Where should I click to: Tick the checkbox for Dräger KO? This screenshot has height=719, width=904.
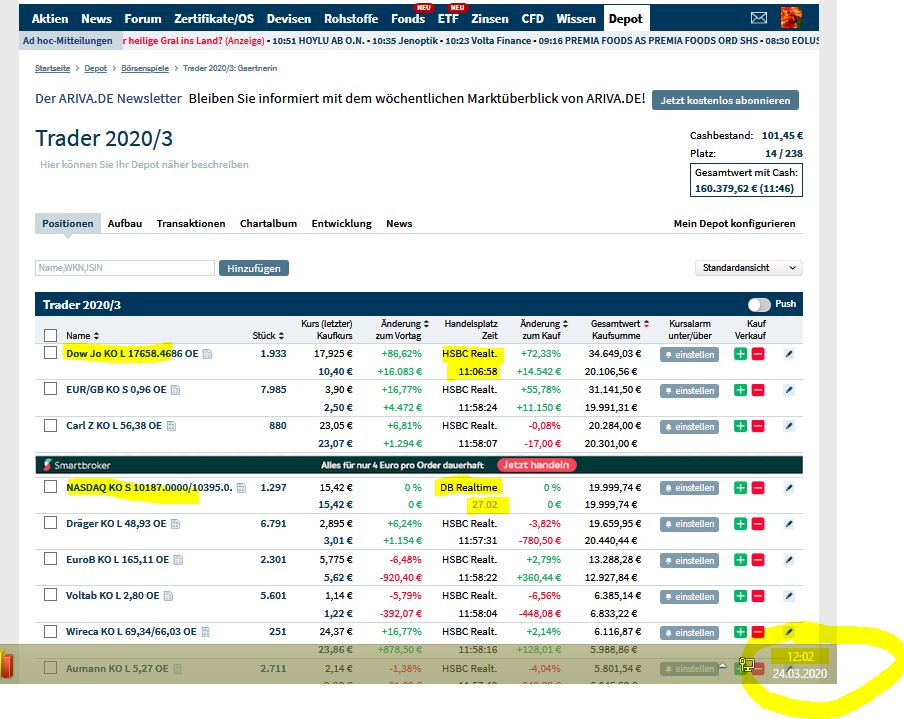tap(51, 522)
